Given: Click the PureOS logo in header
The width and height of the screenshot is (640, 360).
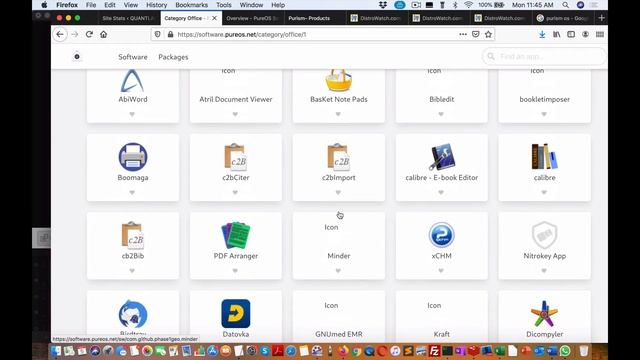Looking at the screenshot, I should click(x=77, y=57).
